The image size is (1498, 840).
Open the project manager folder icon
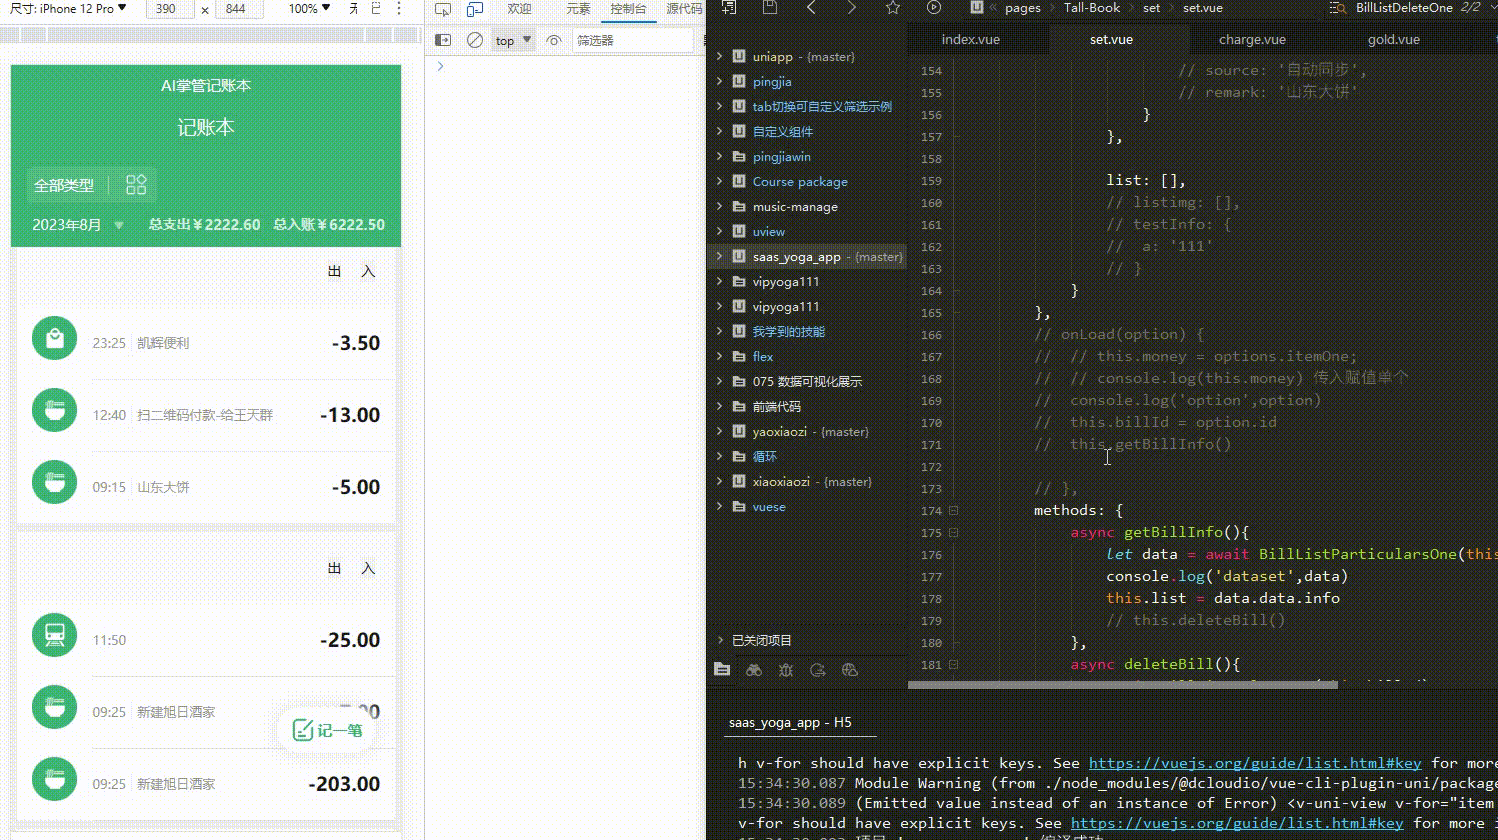click(722, 670)
